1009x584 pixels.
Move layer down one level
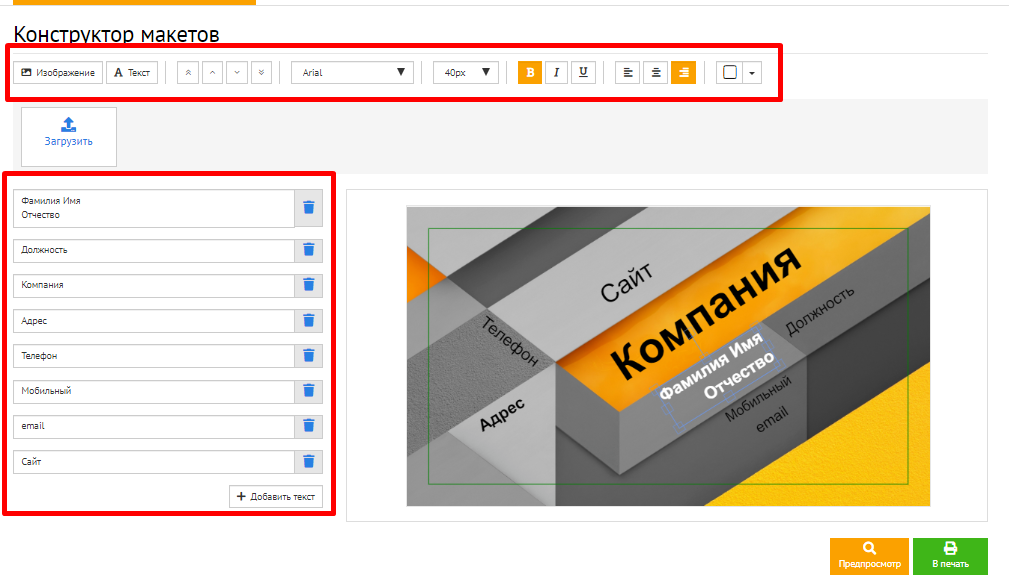pos(237,73)
